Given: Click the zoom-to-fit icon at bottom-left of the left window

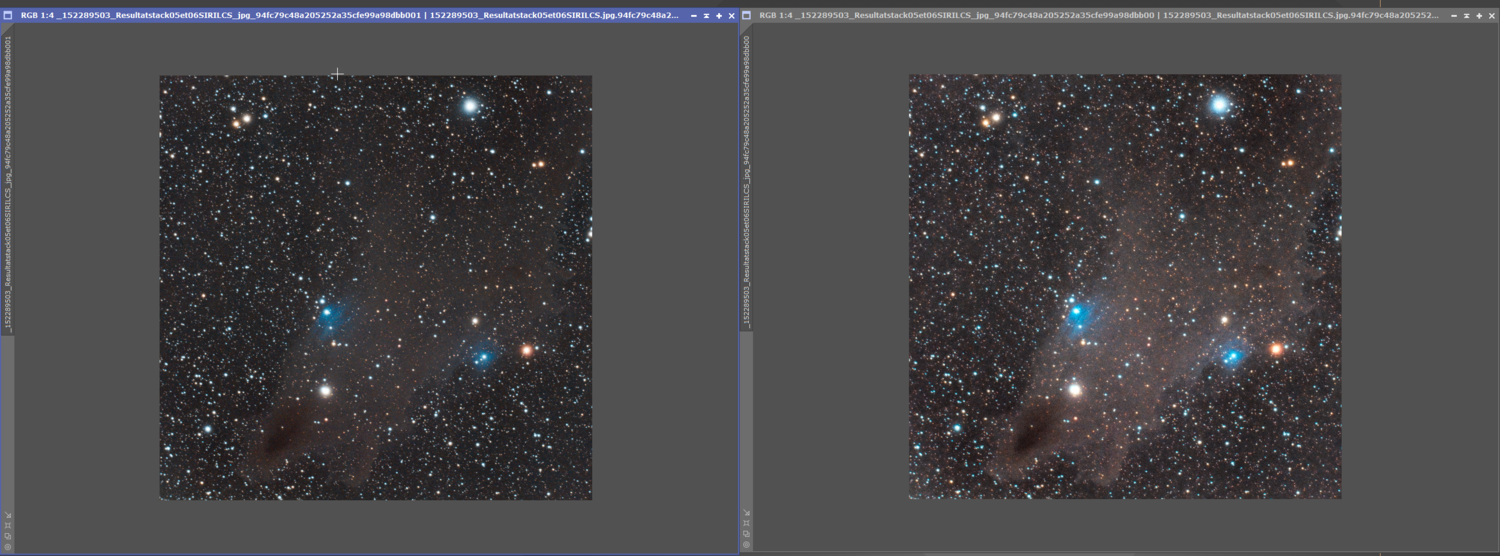Looking at the screenshot, I should coord(8,525).
